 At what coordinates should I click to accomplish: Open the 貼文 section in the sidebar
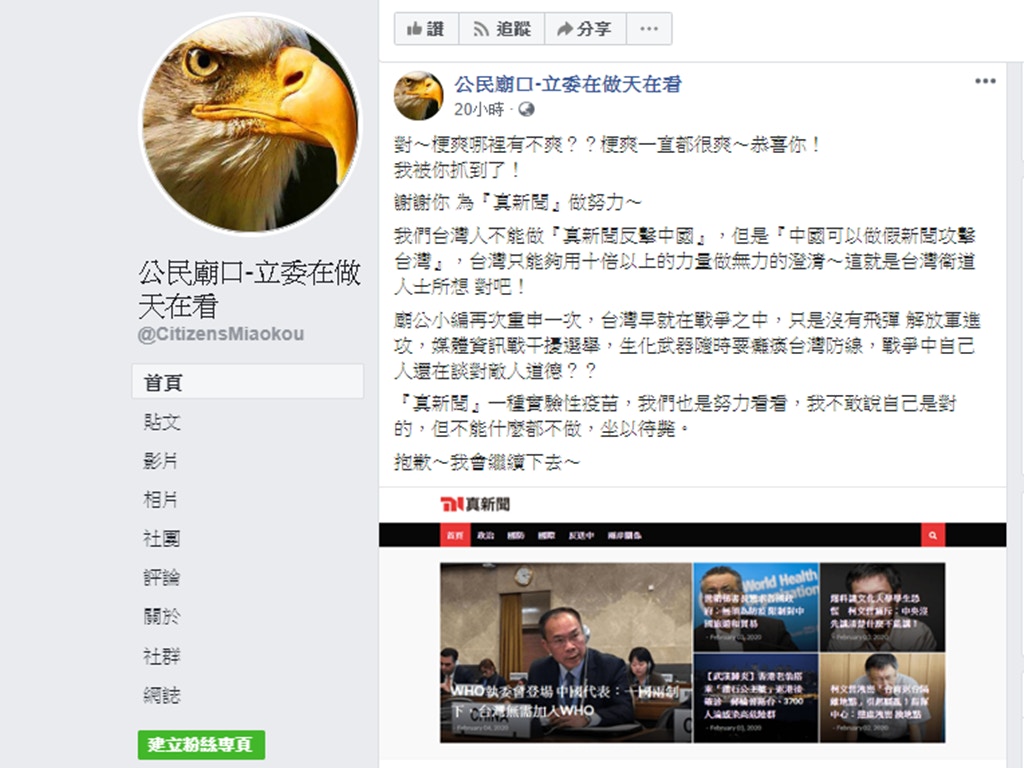click(162, 422)
